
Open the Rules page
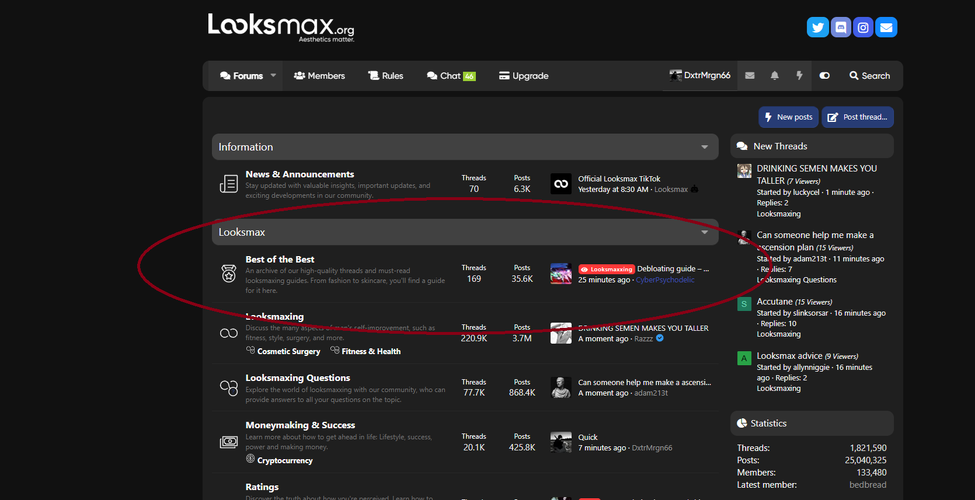(385, 76)
